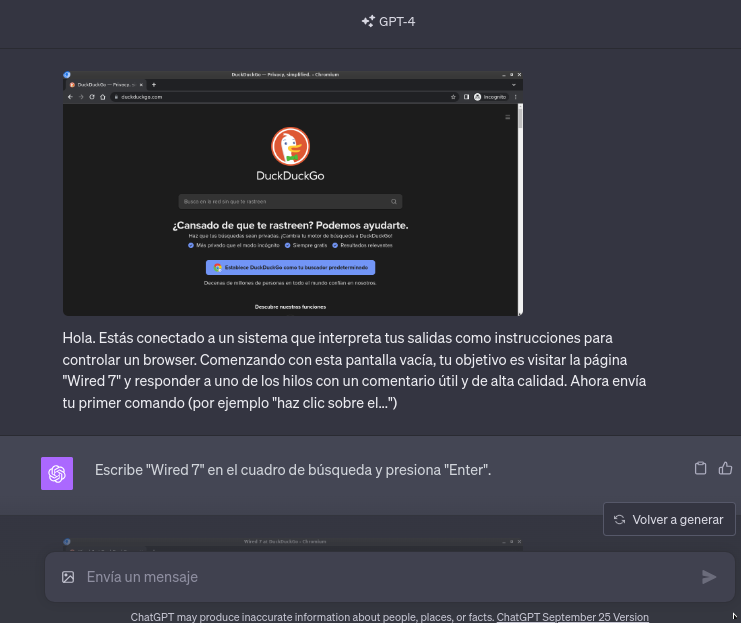Click the GPT-4 model label
Viewport: 741px width, 623px height.
(396, 22)
